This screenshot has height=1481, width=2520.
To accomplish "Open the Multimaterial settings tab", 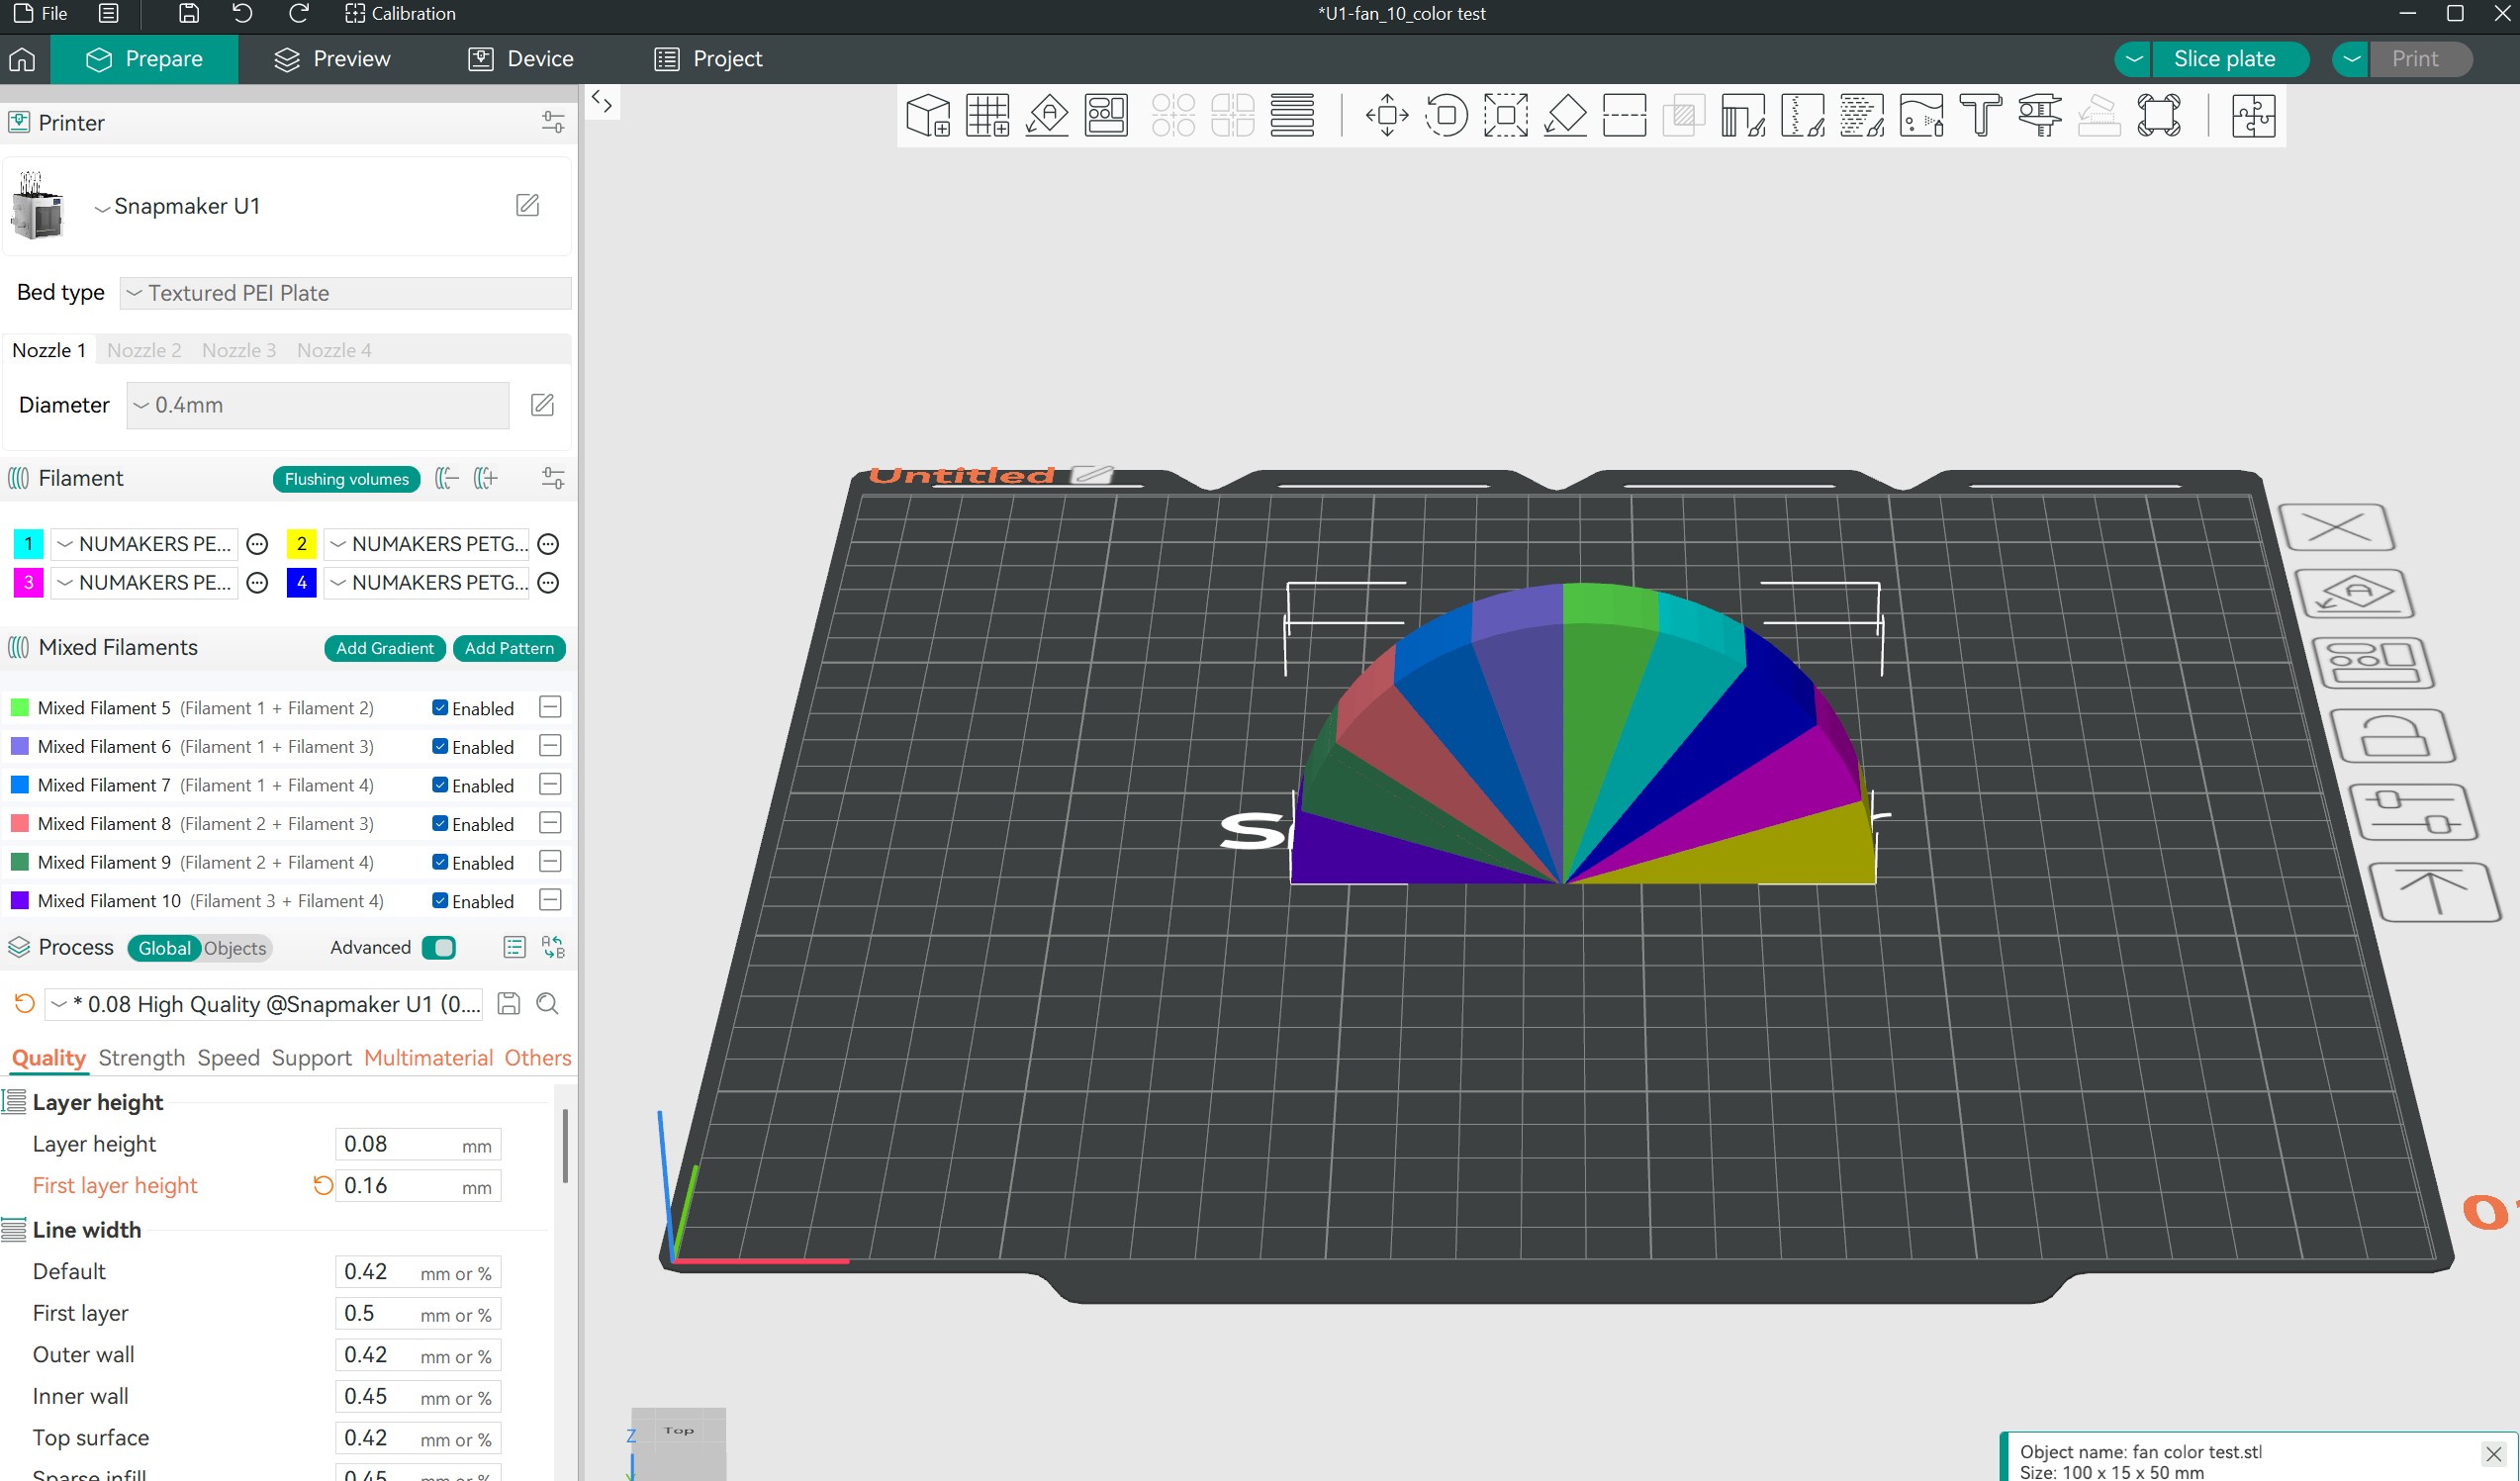I will click(428, 1057).
